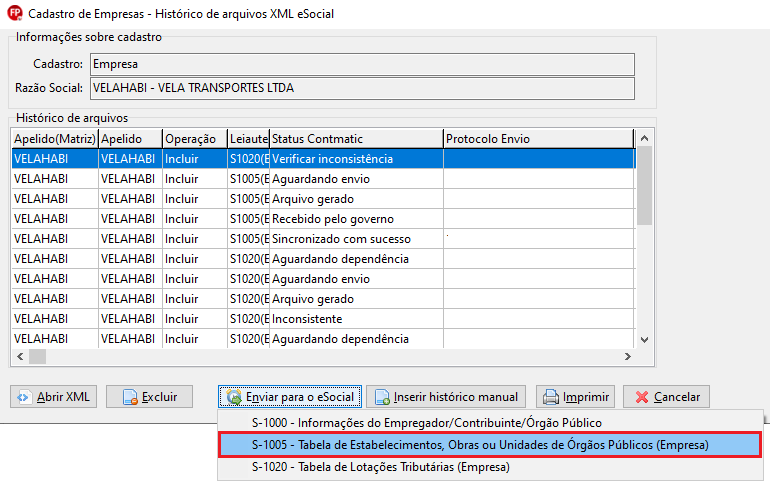
Task: Click Enviar para o eSocial button text
Action: tap(300, 397)
